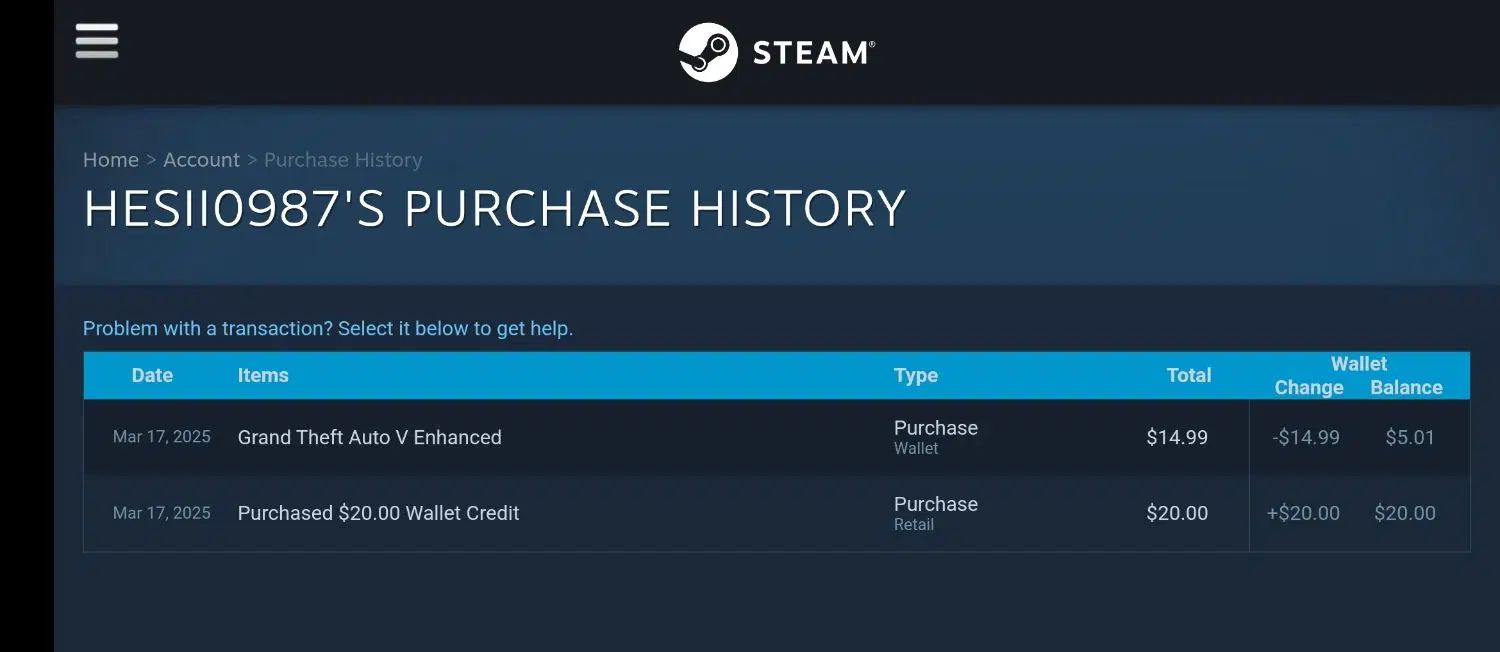Click HESII0987'S PURCHASE HISTORY page title
Screen dimensions: 1500x652
tap(494, 209)
